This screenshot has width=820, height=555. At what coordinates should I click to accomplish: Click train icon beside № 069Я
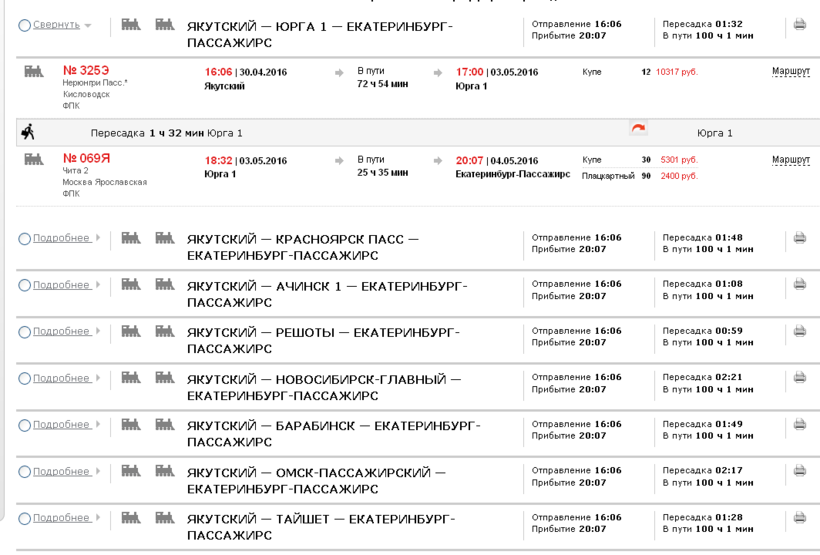pyautogui.click(x=34, y=159)
